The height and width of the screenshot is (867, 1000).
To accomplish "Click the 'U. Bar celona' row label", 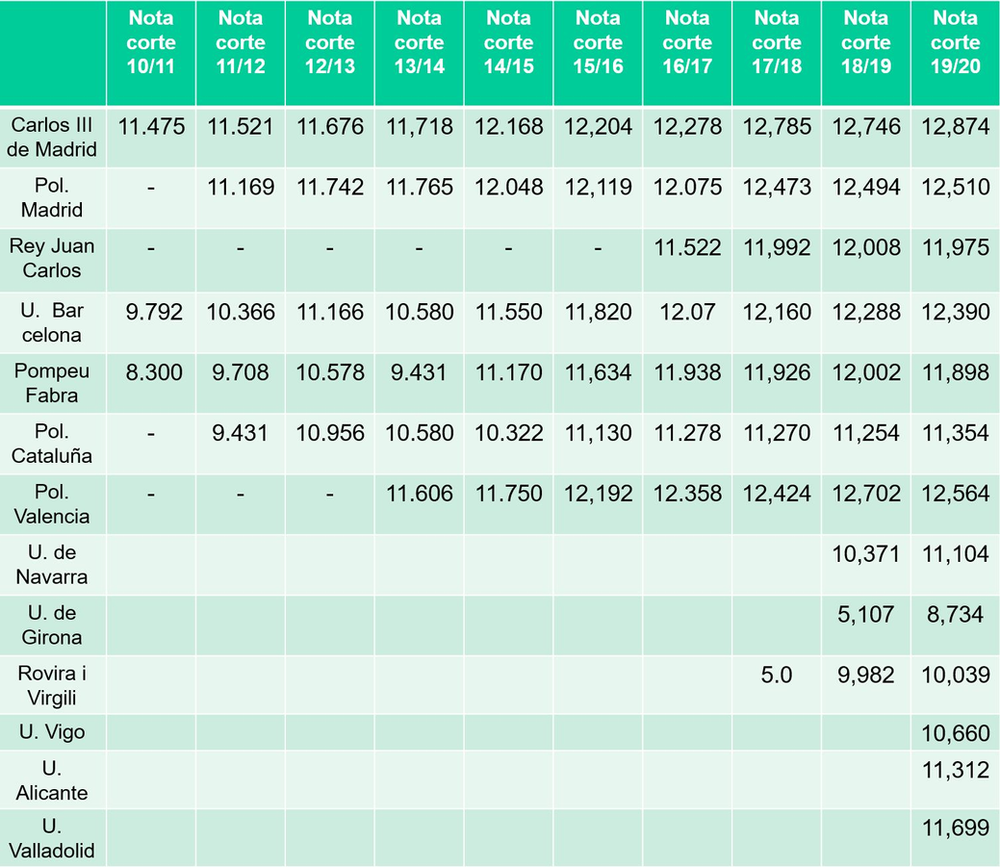I will click(52, 323).
